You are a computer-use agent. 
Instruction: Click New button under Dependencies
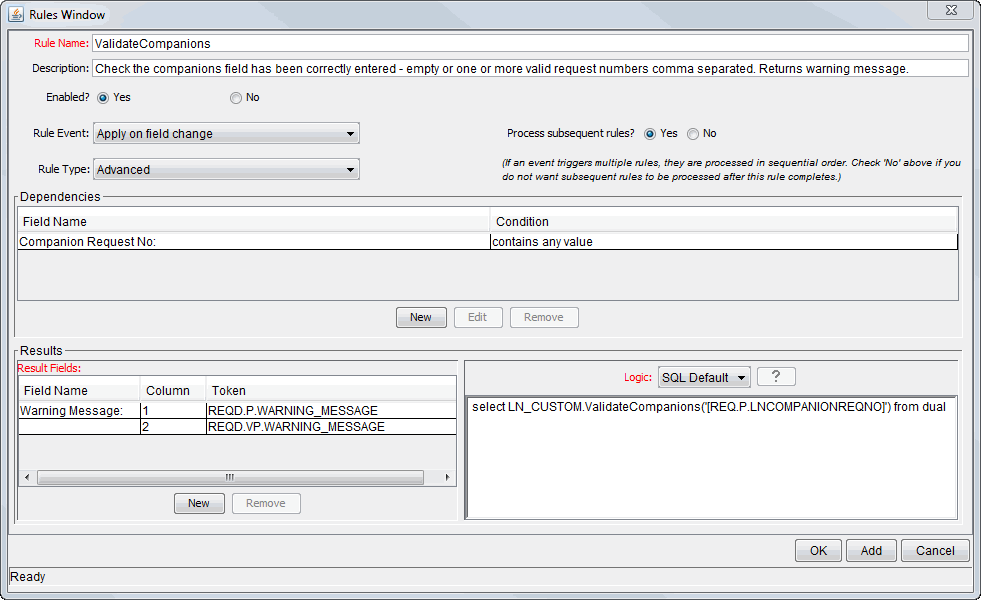[421, 317]
